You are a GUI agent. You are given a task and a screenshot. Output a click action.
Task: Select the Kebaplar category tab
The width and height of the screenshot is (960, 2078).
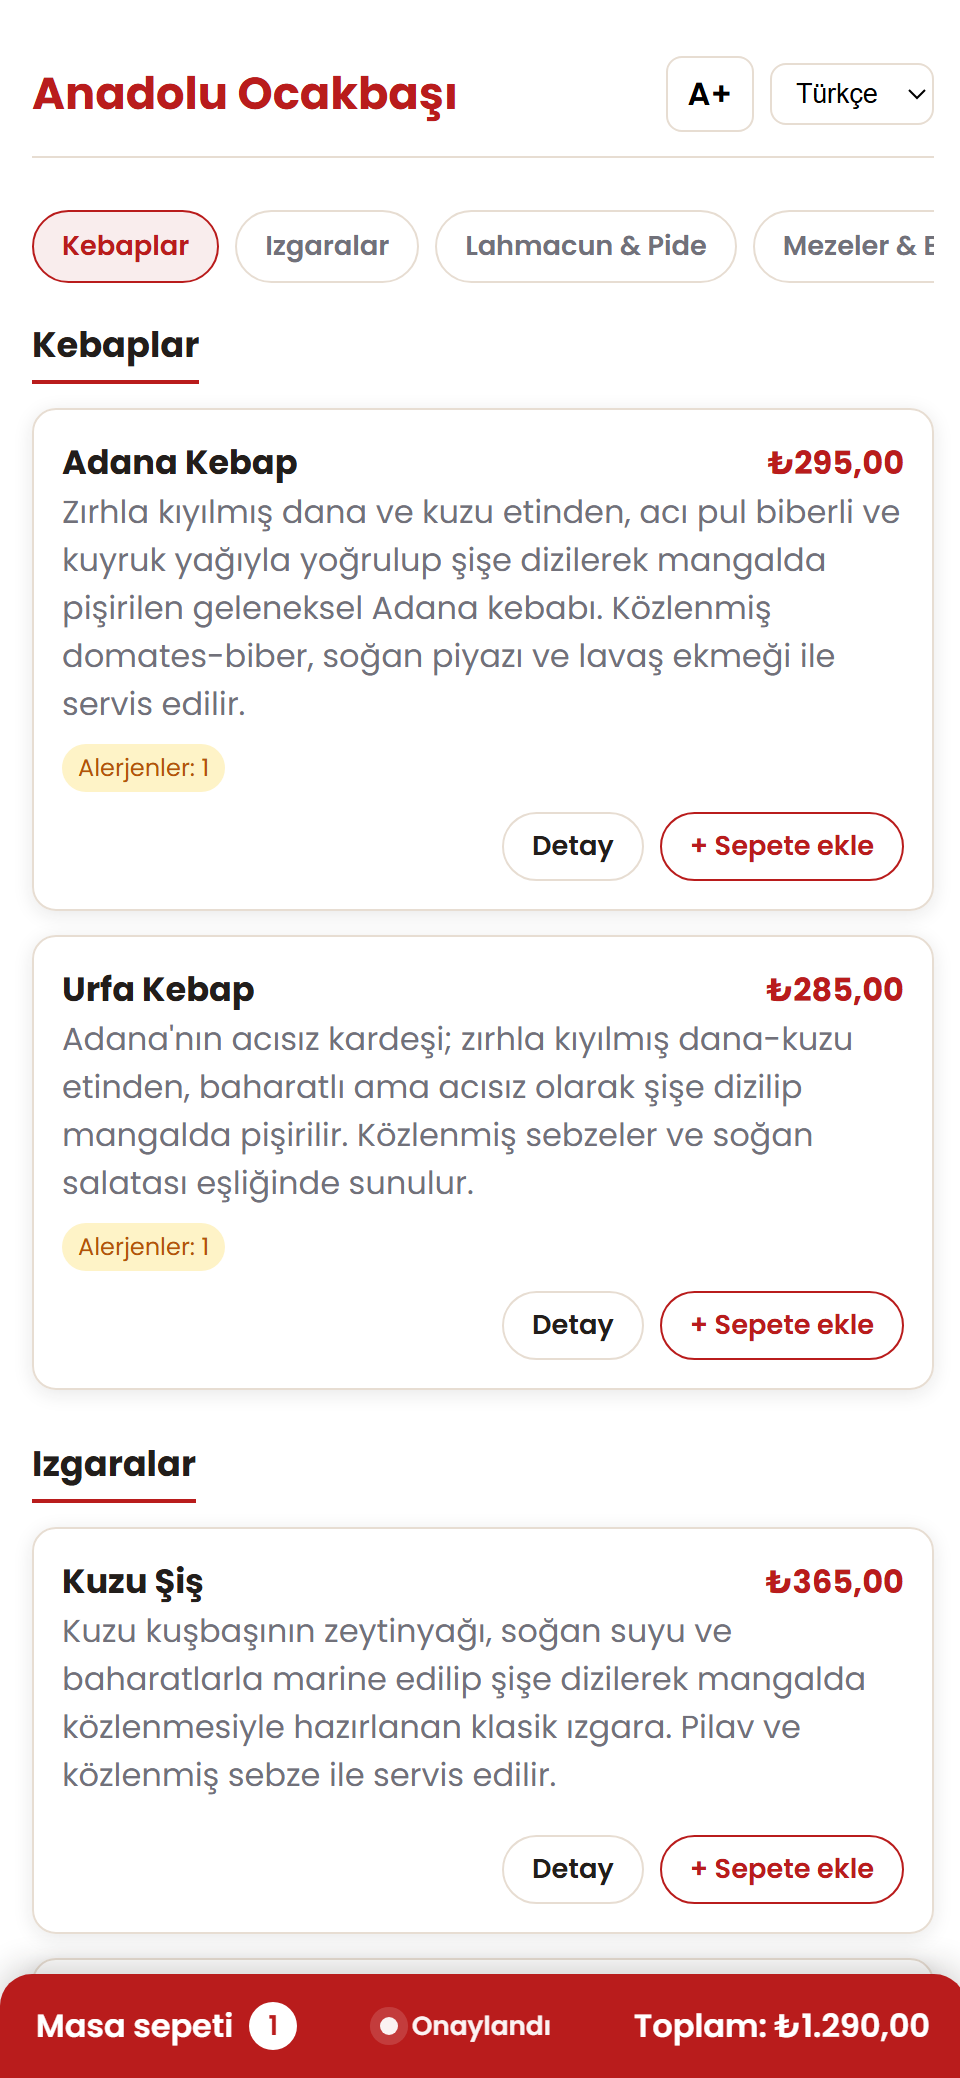125,246
